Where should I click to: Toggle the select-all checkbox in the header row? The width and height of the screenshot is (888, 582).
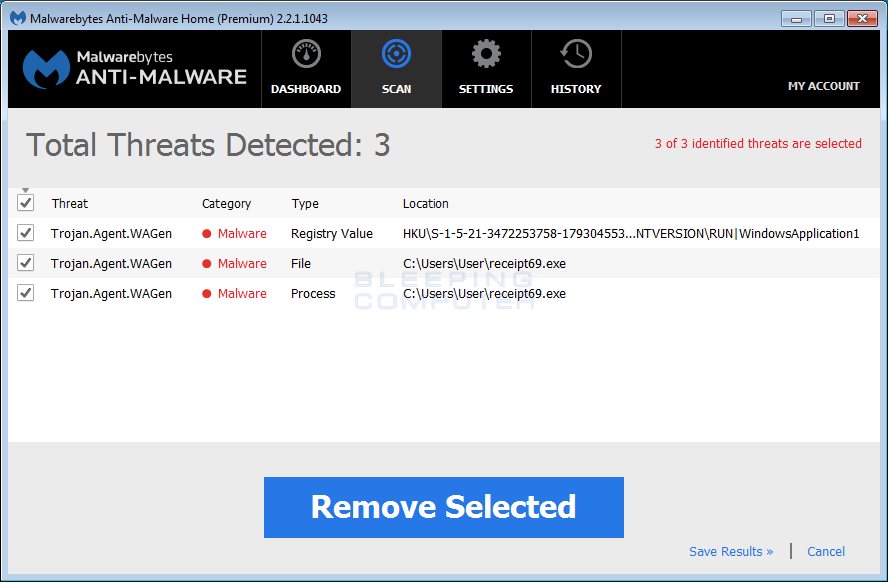click(x=25, y=202)
